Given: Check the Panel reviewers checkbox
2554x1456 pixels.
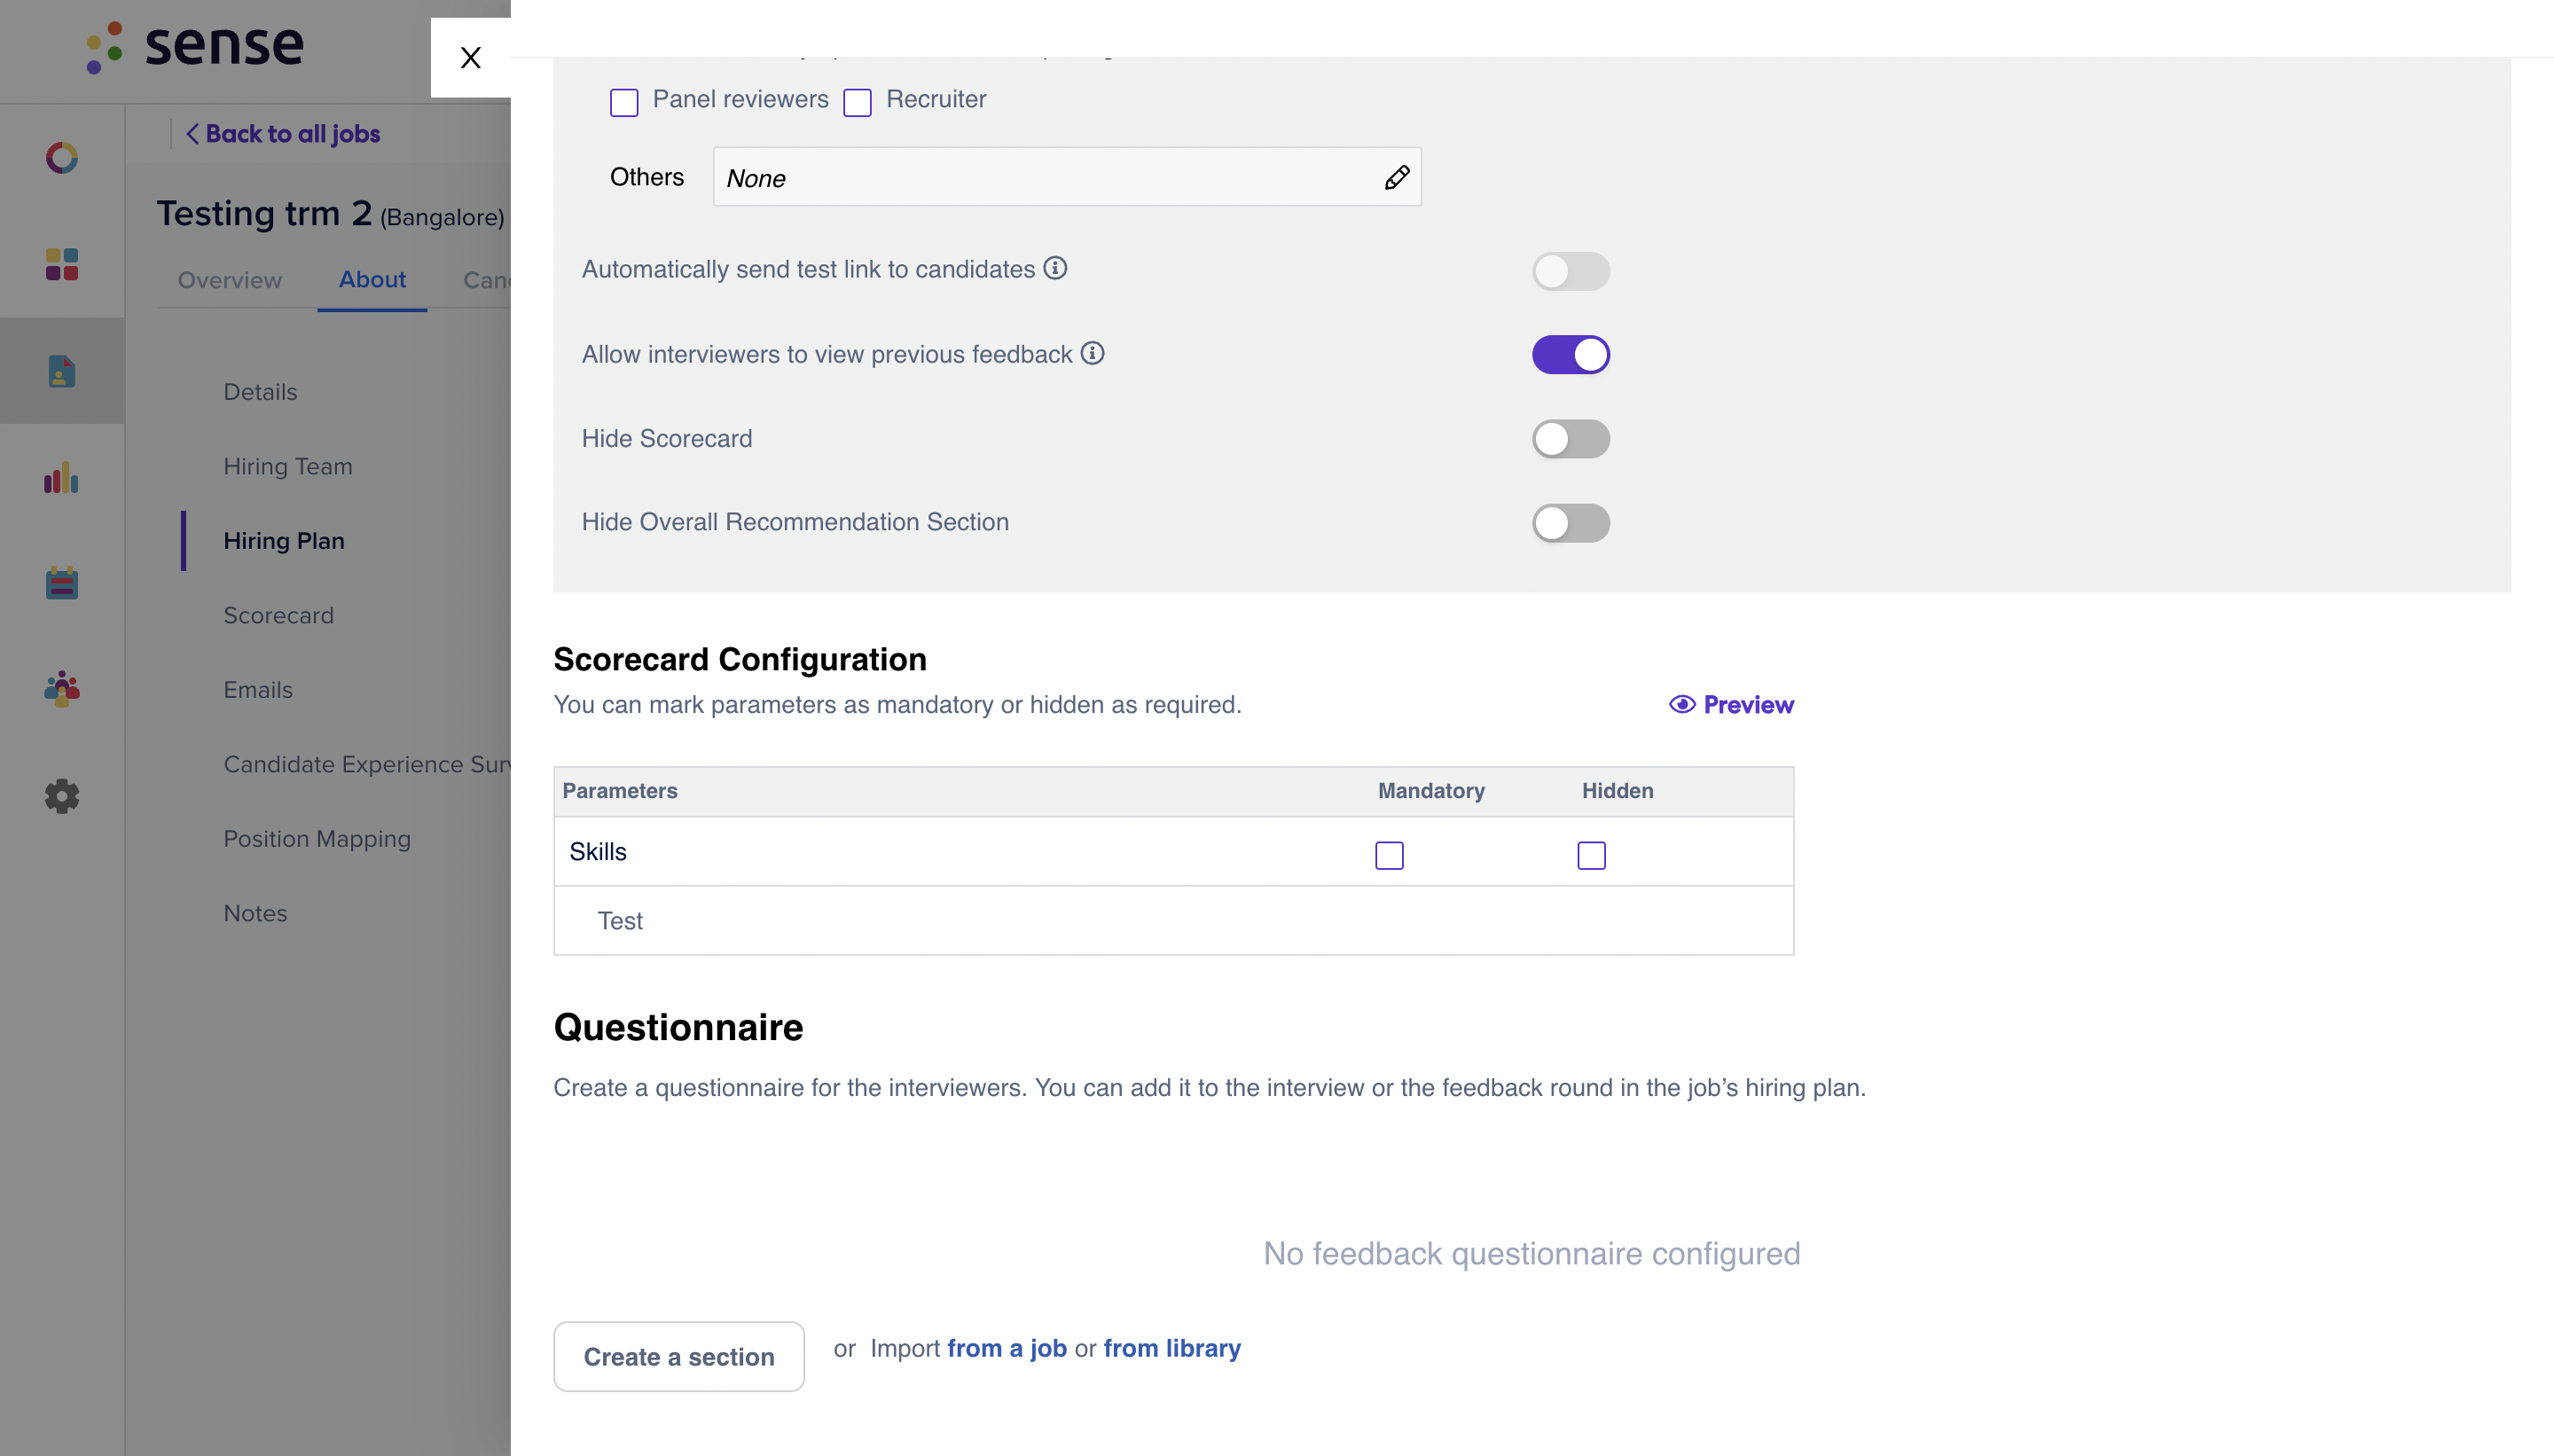Looking at the screenshot, I should [x=624, y=102].
